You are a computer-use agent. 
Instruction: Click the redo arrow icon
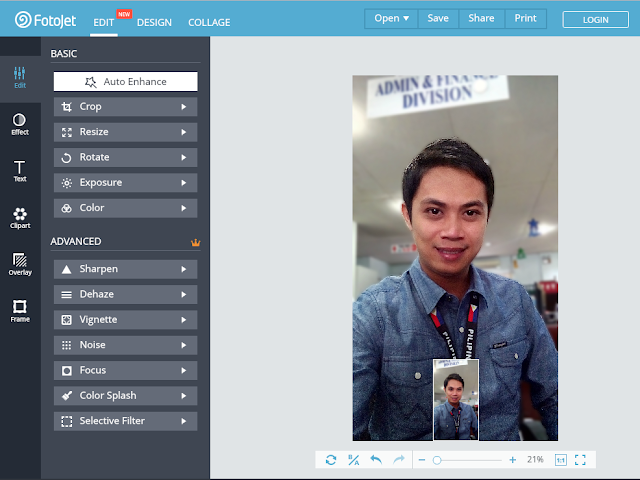click(x=399, y=460)
